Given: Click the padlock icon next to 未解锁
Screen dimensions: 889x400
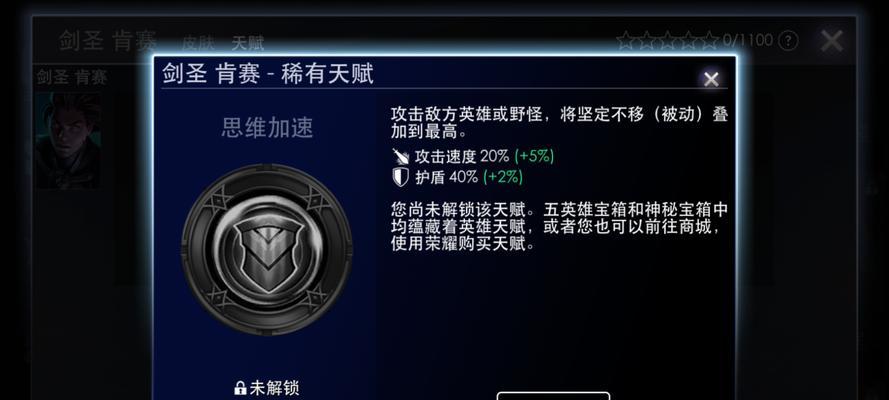Looking at the screenshot, I should tap(240, 388).
